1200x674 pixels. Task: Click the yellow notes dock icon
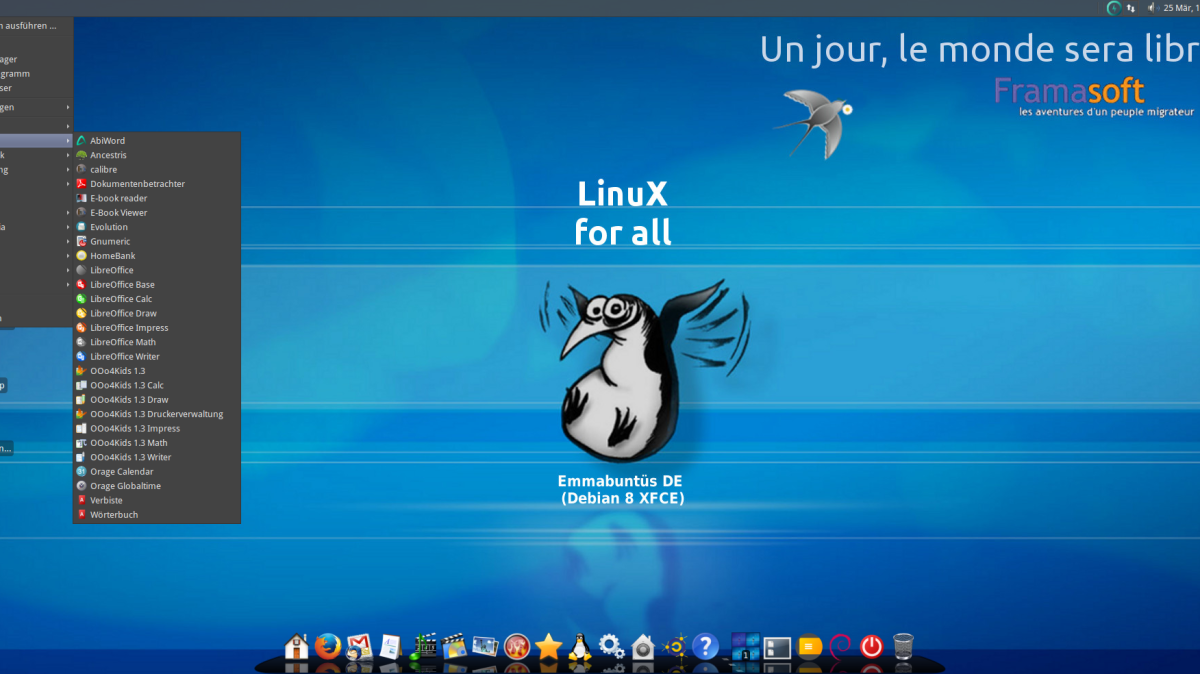[809, 647]
